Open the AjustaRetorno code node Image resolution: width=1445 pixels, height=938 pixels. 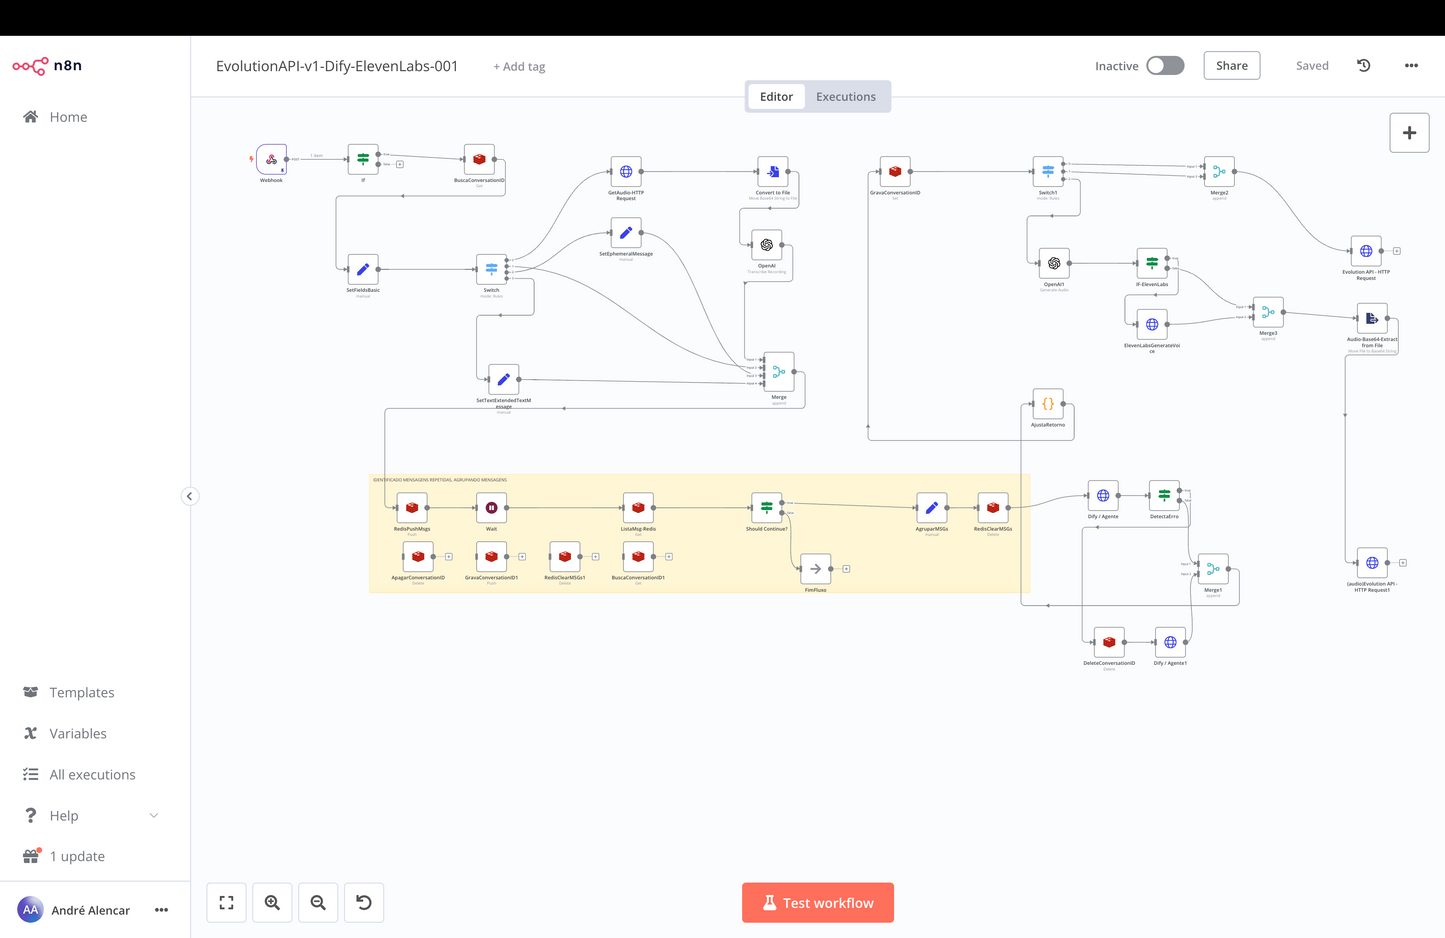click(x=1047, y=404)
